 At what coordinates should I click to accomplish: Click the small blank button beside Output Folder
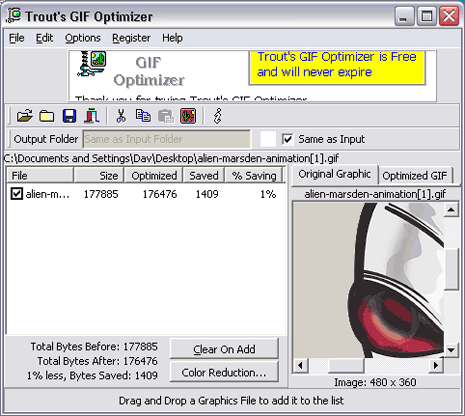pyautogui.click(x=268, y=139)
